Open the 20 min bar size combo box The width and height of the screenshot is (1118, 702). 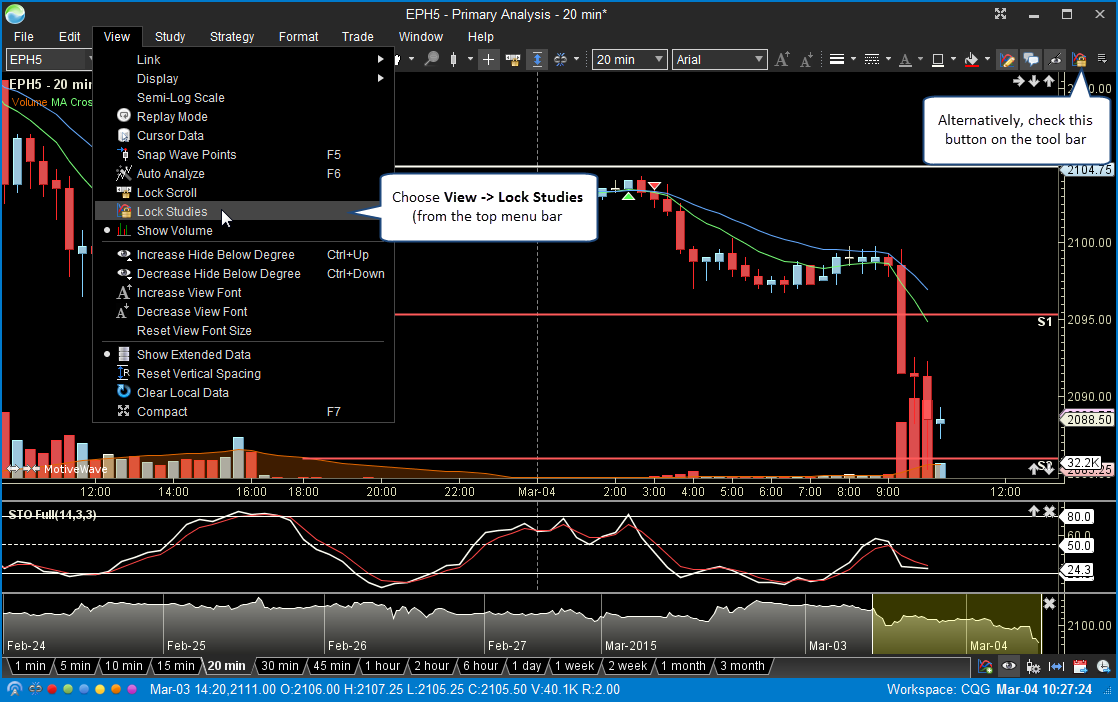point(630,59)
